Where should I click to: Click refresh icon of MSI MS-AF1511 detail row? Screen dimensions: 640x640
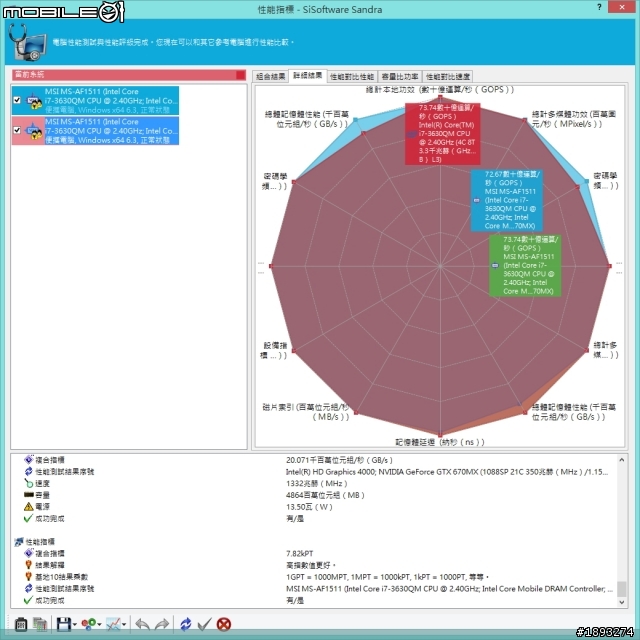(29, 589)
